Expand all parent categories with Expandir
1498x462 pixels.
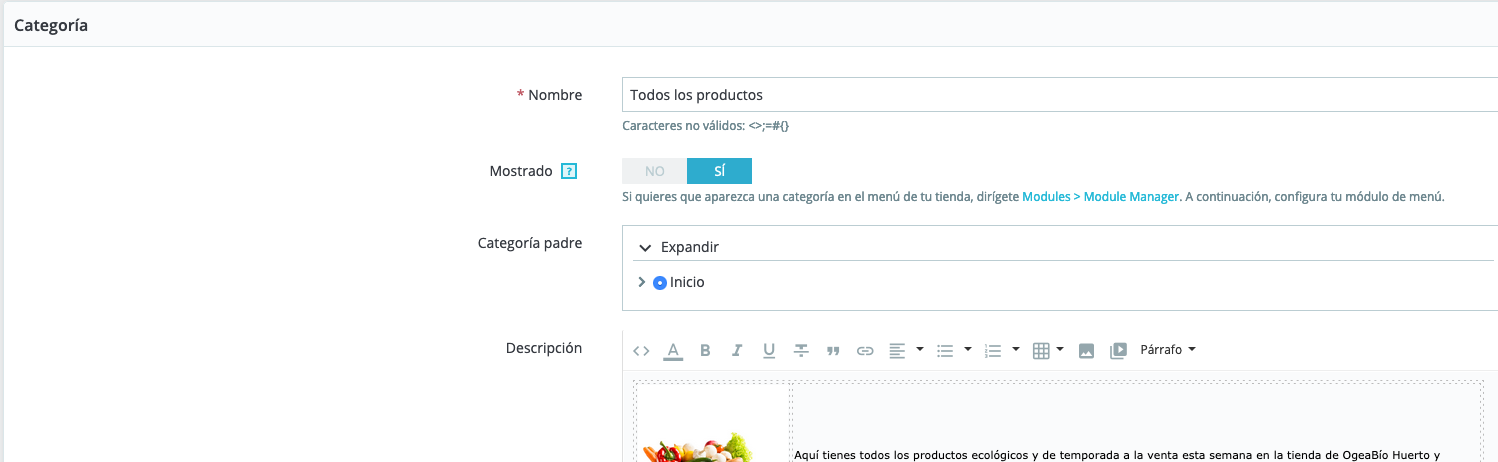tap(679, 247)
